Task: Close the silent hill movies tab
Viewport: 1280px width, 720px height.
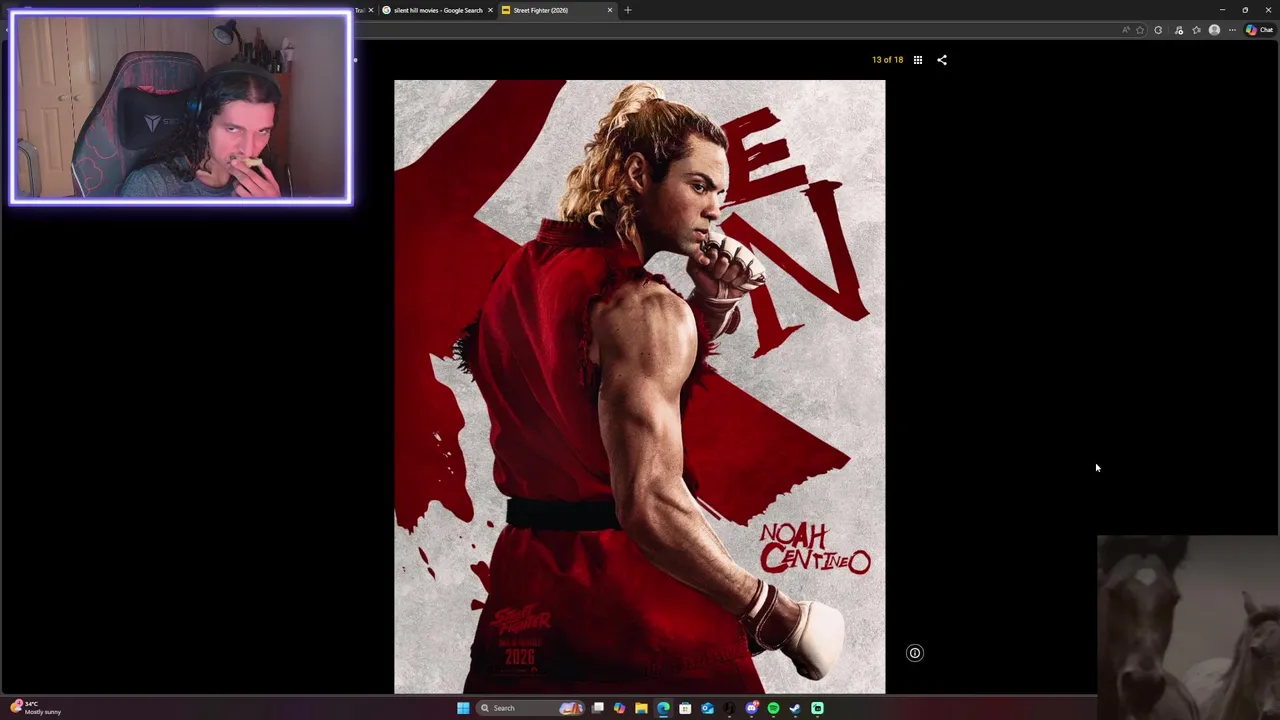Action: [490, 10]
